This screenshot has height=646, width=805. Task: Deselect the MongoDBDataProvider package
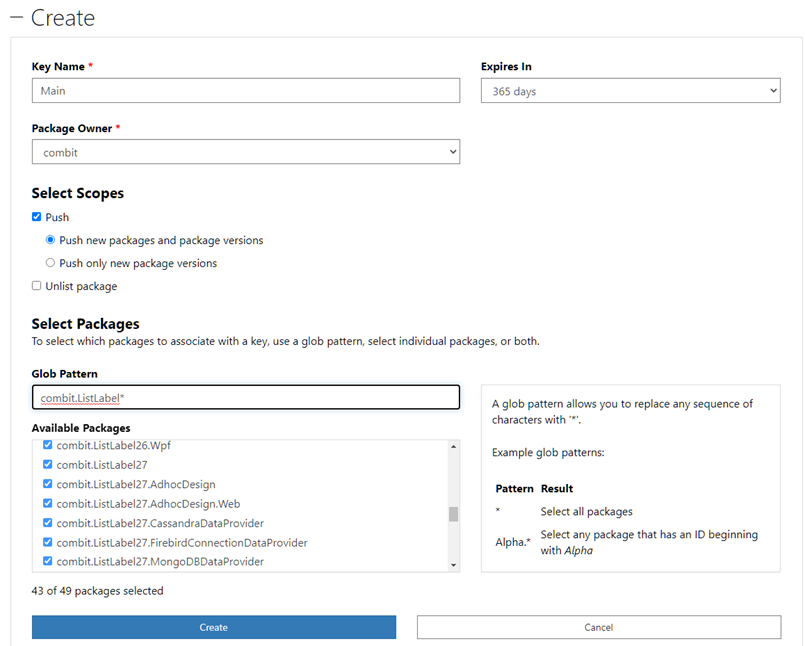click(x=46, y=561)
